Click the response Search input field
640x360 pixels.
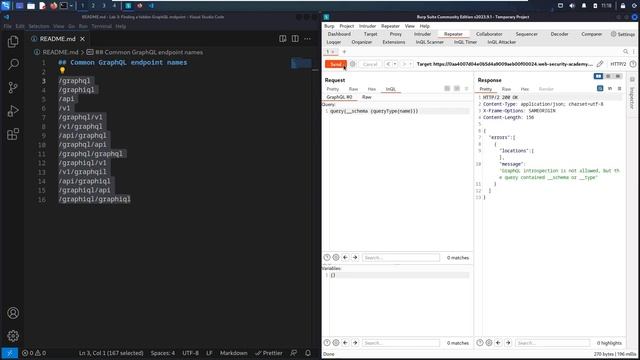(x=552, y=343)
